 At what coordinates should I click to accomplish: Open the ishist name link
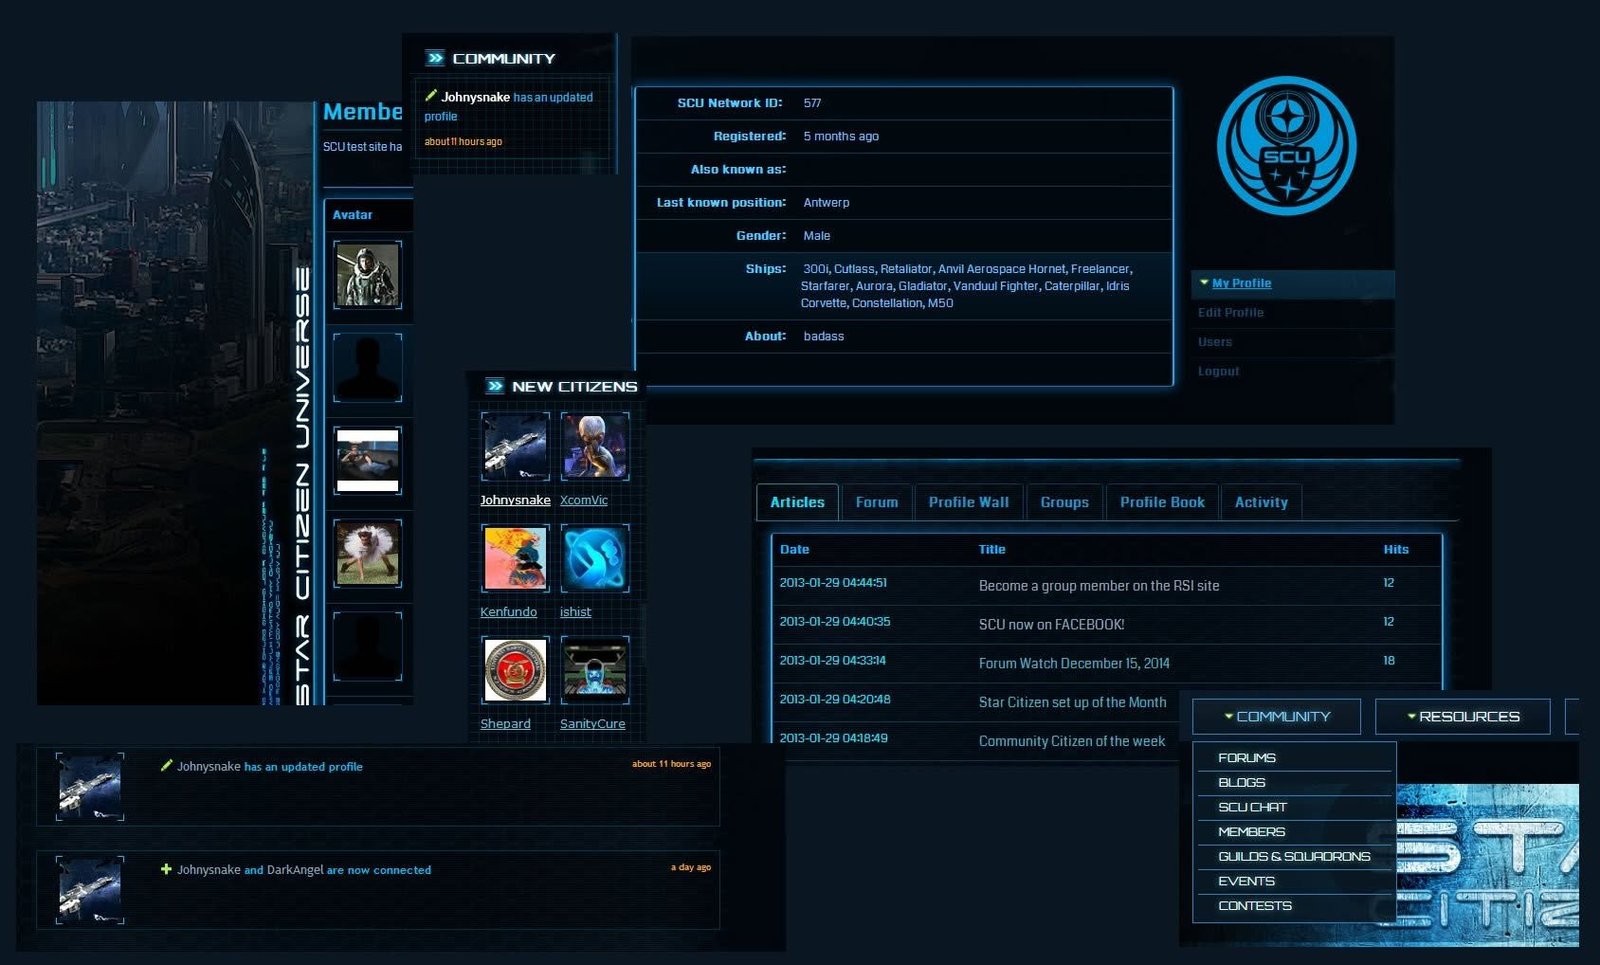pyautogui.click(x=575, y=612)
